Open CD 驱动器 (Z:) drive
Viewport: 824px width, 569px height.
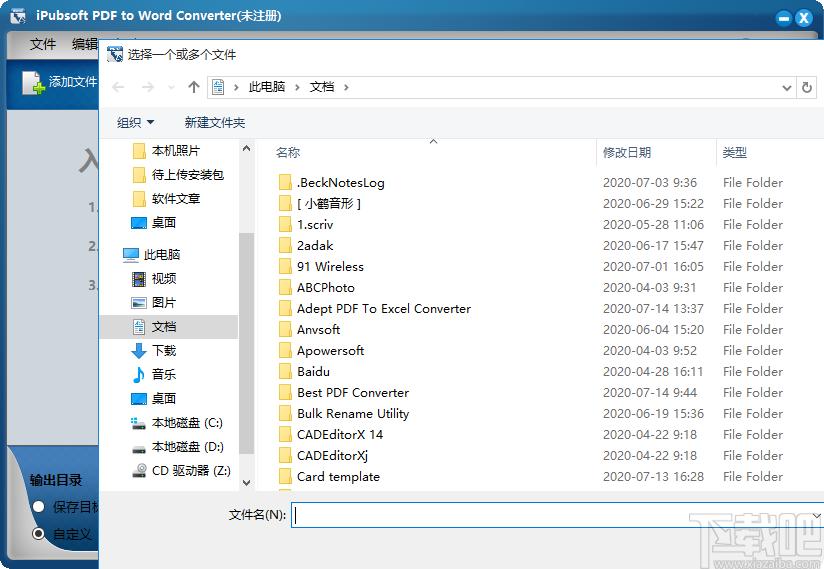181,471
